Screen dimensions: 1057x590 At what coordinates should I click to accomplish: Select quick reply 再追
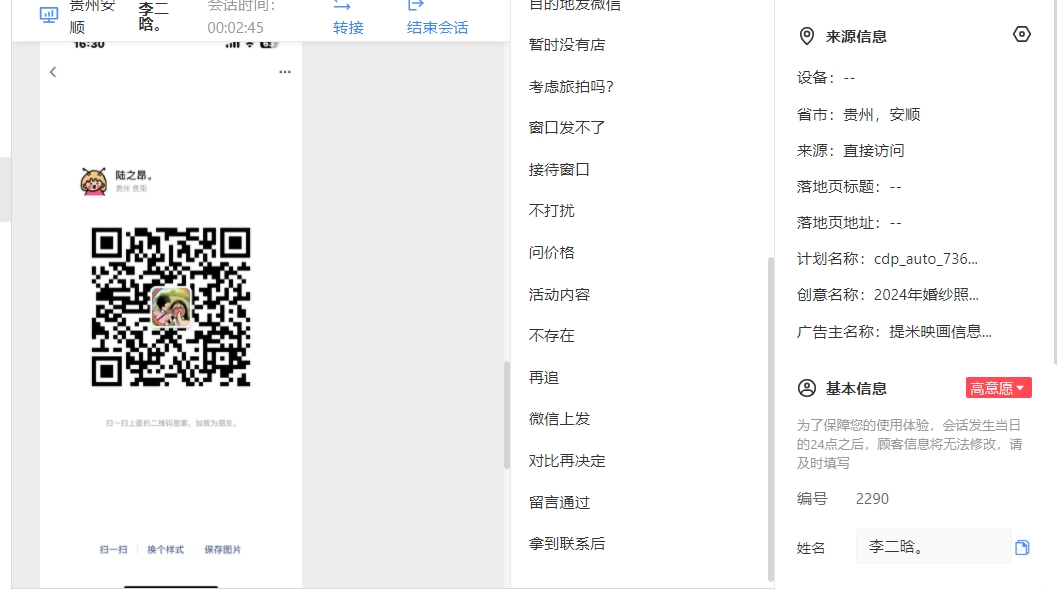tap(544, 378)
